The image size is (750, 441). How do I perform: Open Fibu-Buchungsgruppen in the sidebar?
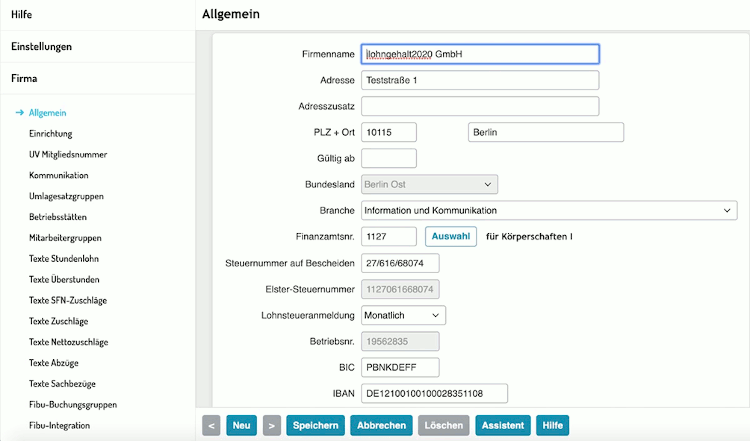[x=73, y=405]
